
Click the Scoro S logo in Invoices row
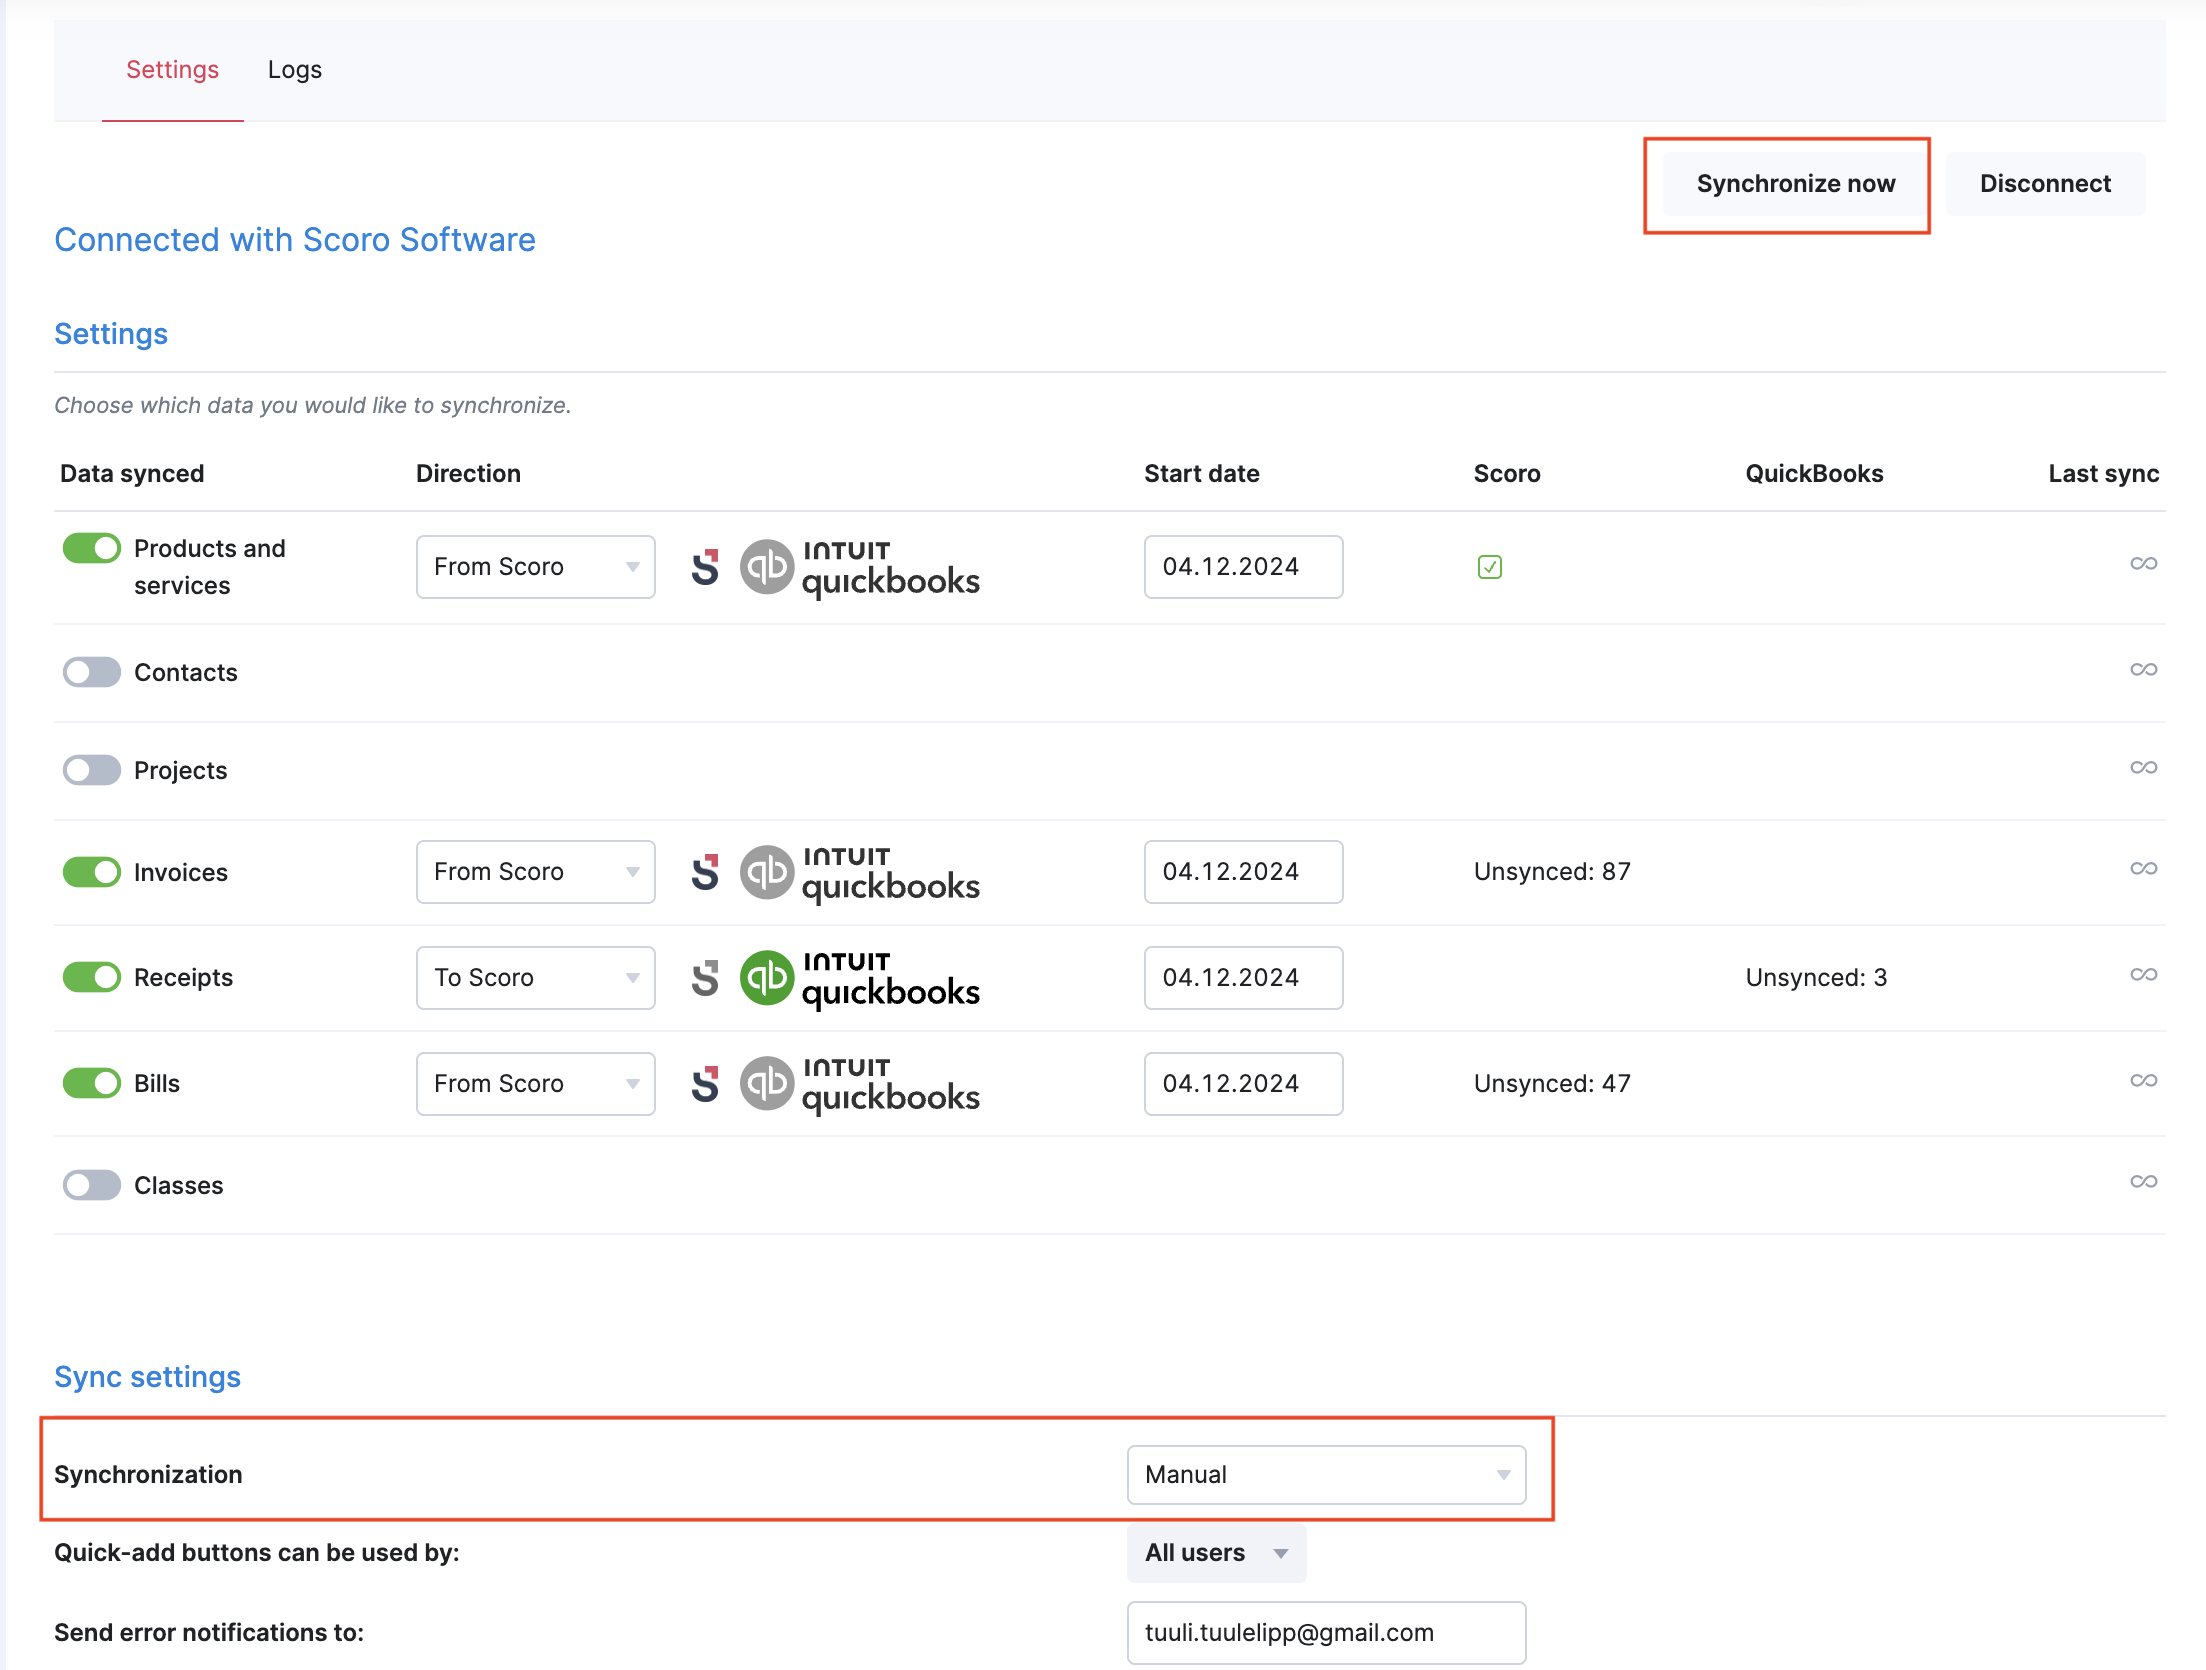pyautogui.click(x=705, y=872)
